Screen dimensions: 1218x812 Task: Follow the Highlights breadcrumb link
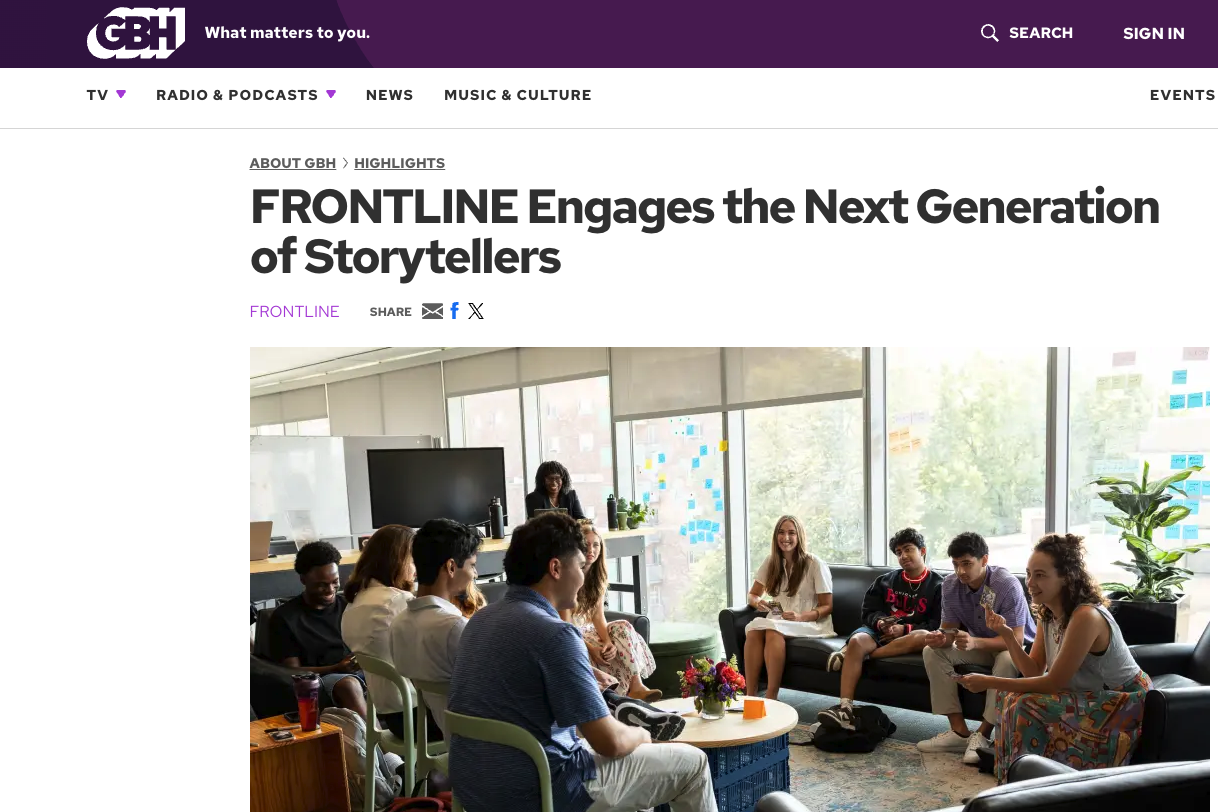tap(399, 163)
